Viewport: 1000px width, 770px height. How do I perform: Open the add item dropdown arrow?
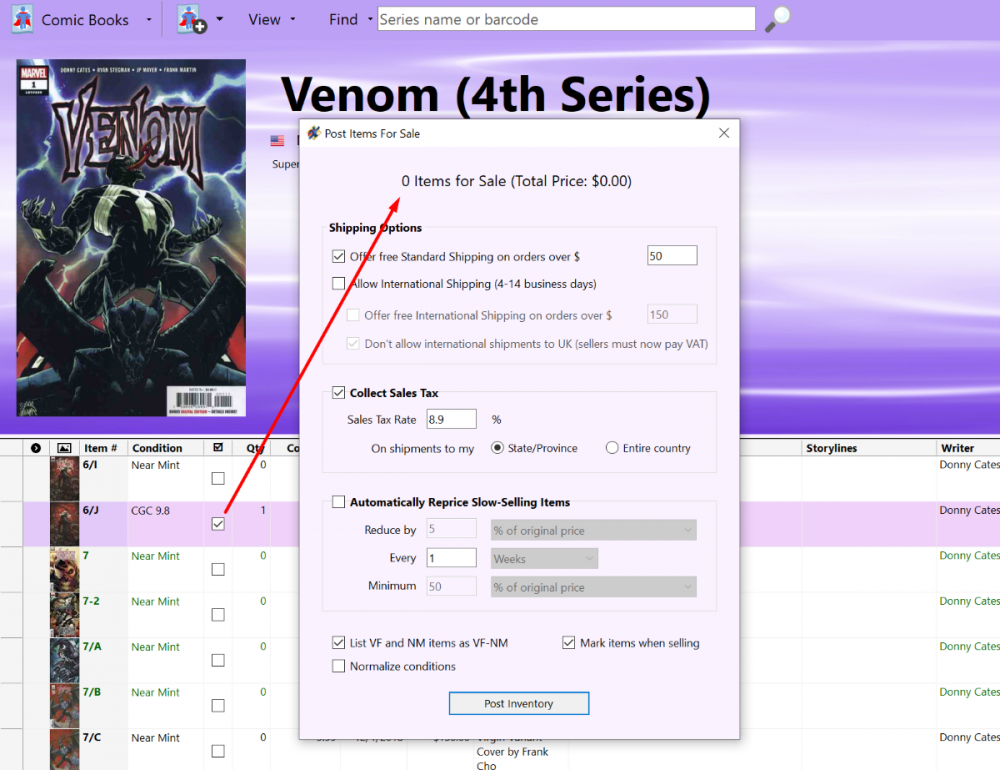click(220, 19)
